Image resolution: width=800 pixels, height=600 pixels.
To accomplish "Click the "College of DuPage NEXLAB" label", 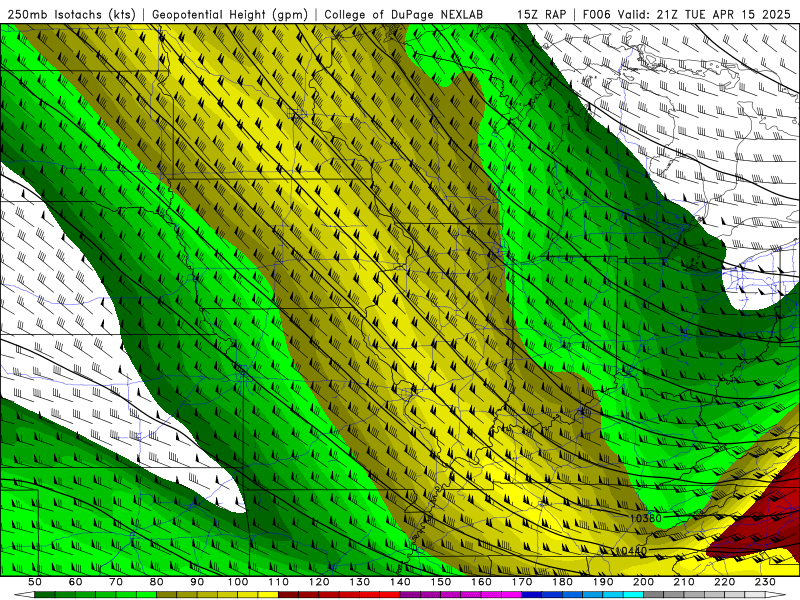I will [404, 14].
